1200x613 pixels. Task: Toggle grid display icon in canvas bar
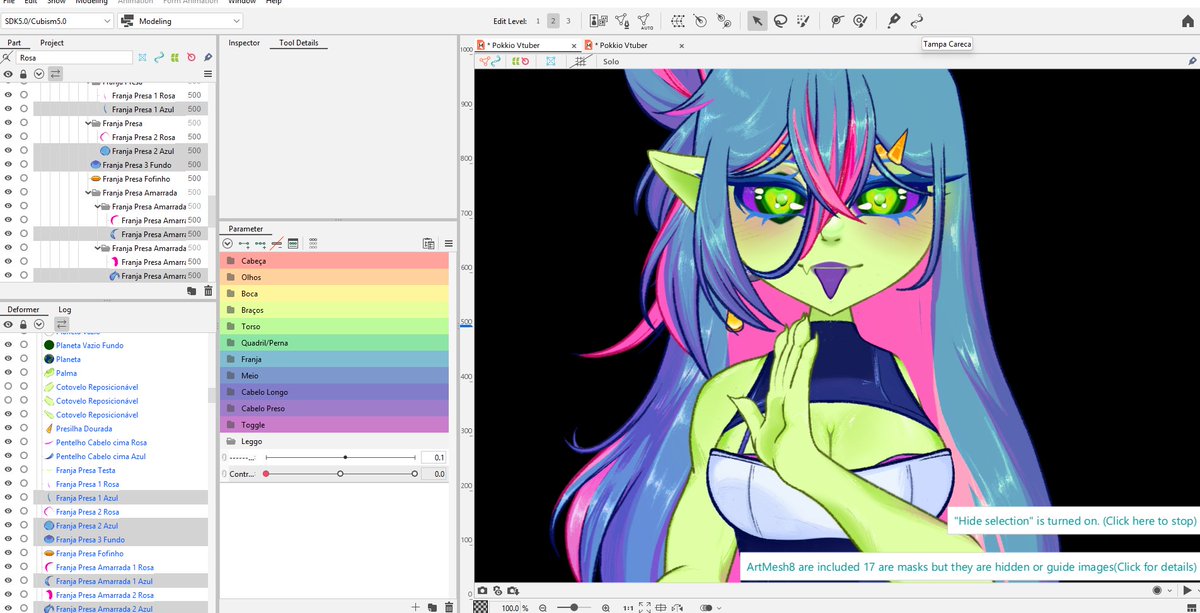click(579, 61)
